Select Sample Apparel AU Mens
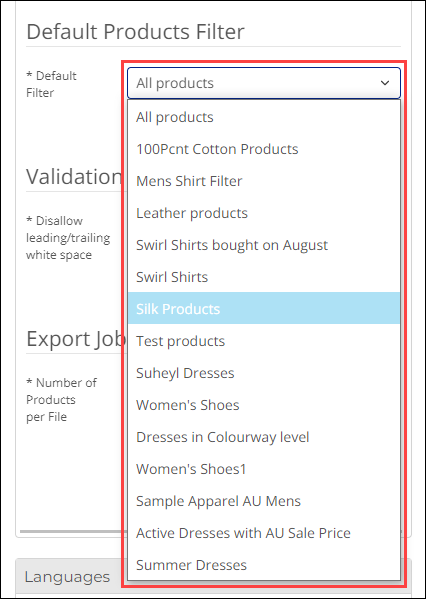The height and width of the screenshot is (599, 426). (264, 501)
